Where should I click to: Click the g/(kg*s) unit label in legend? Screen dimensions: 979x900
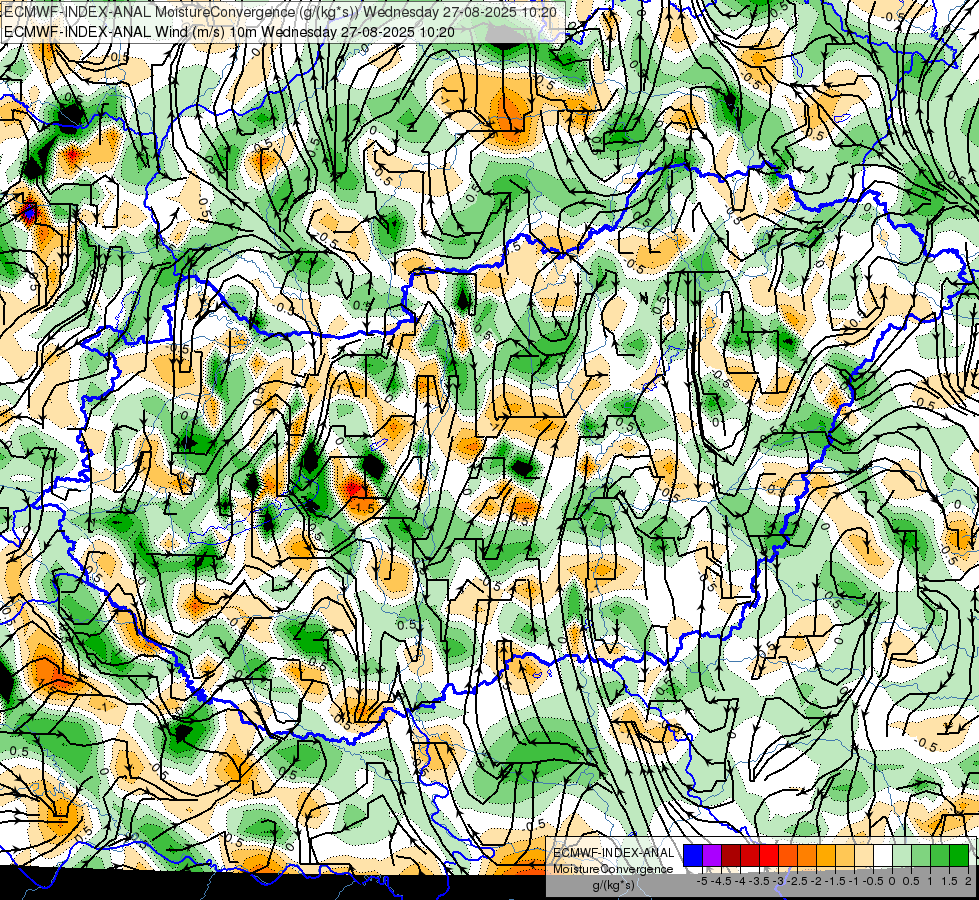pyautogui.click(x=613, y=886)
